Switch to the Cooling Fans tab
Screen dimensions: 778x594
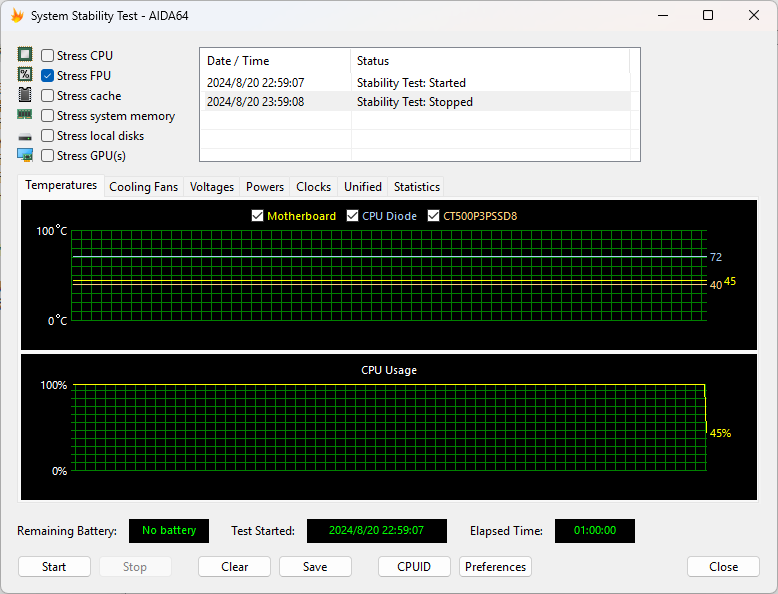[x=143, y=187]
